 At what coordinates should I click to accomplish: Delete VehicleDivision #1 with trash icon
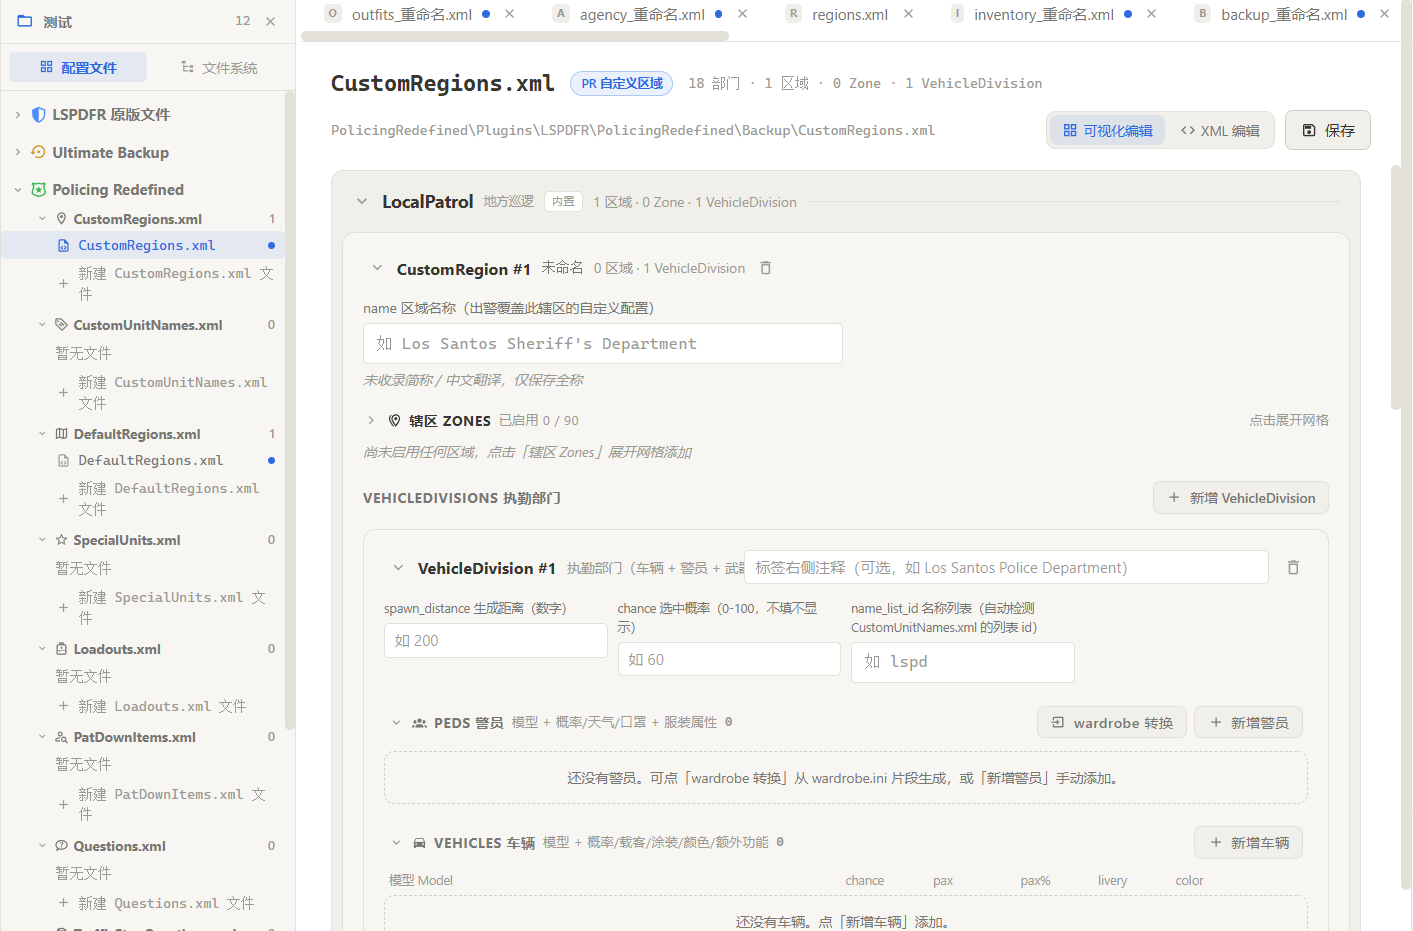(1293, 567)
